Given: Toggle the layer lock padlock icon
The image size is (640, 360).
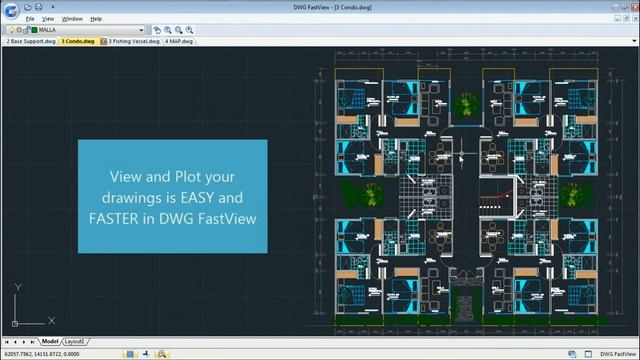Looking at the screenshot, I should [27, 30].
